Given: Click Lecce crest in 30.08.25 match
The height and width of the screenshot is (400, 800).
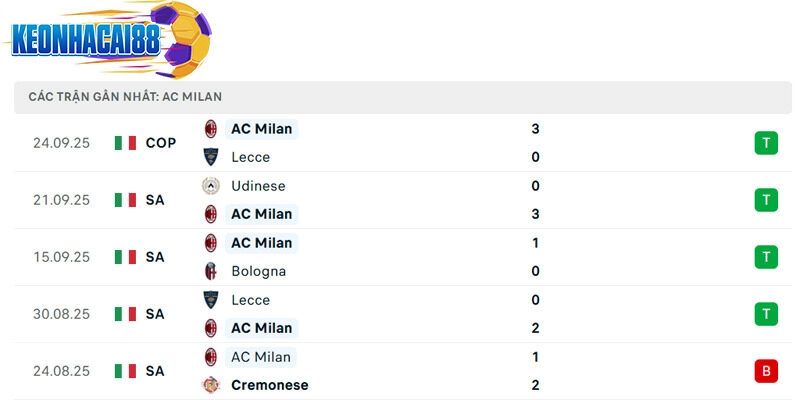Looking at the screenshot, I should (x=211, y=300).
